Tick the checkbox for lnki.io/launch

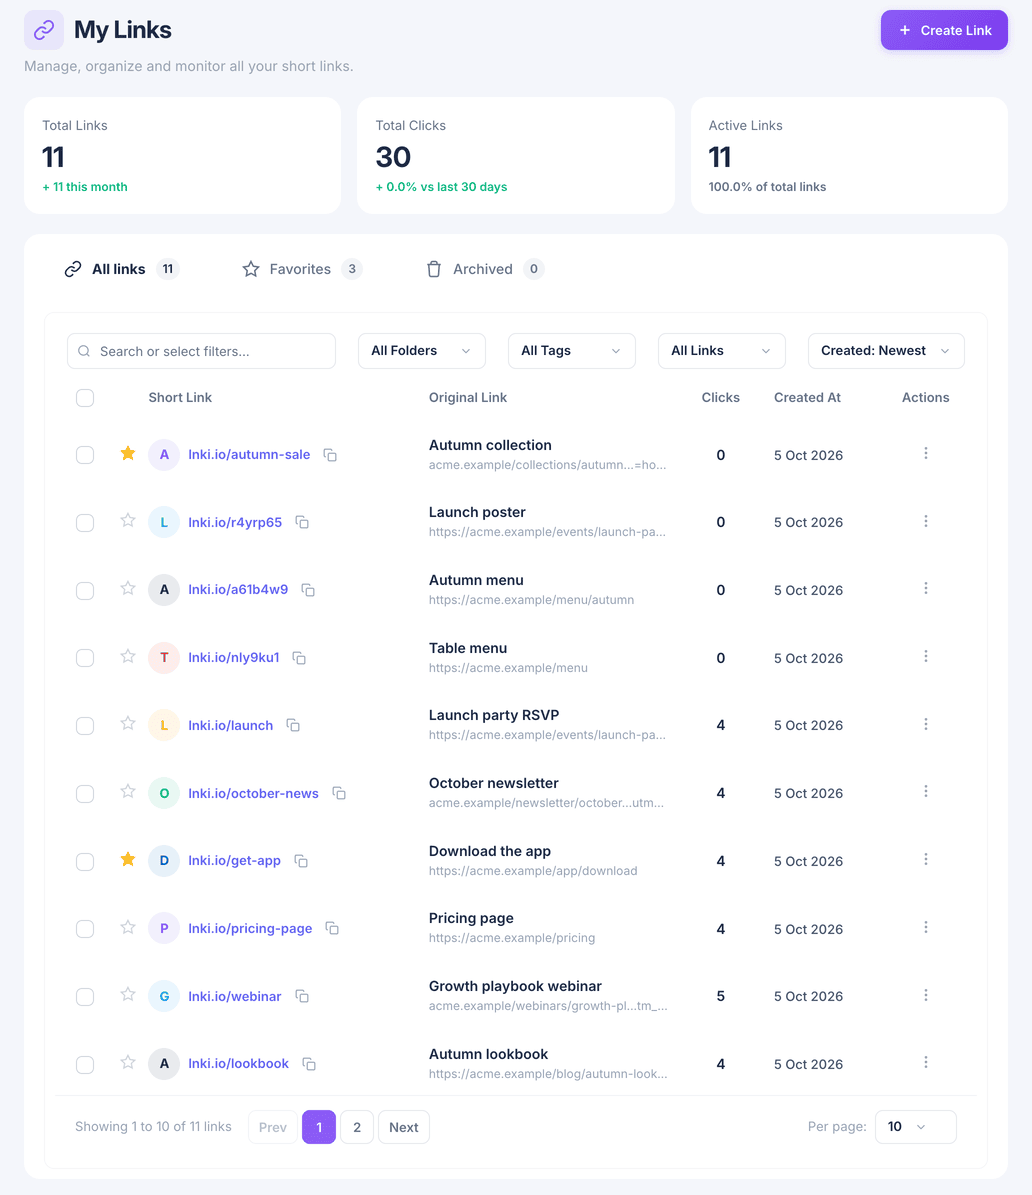(x=85, y=726)
